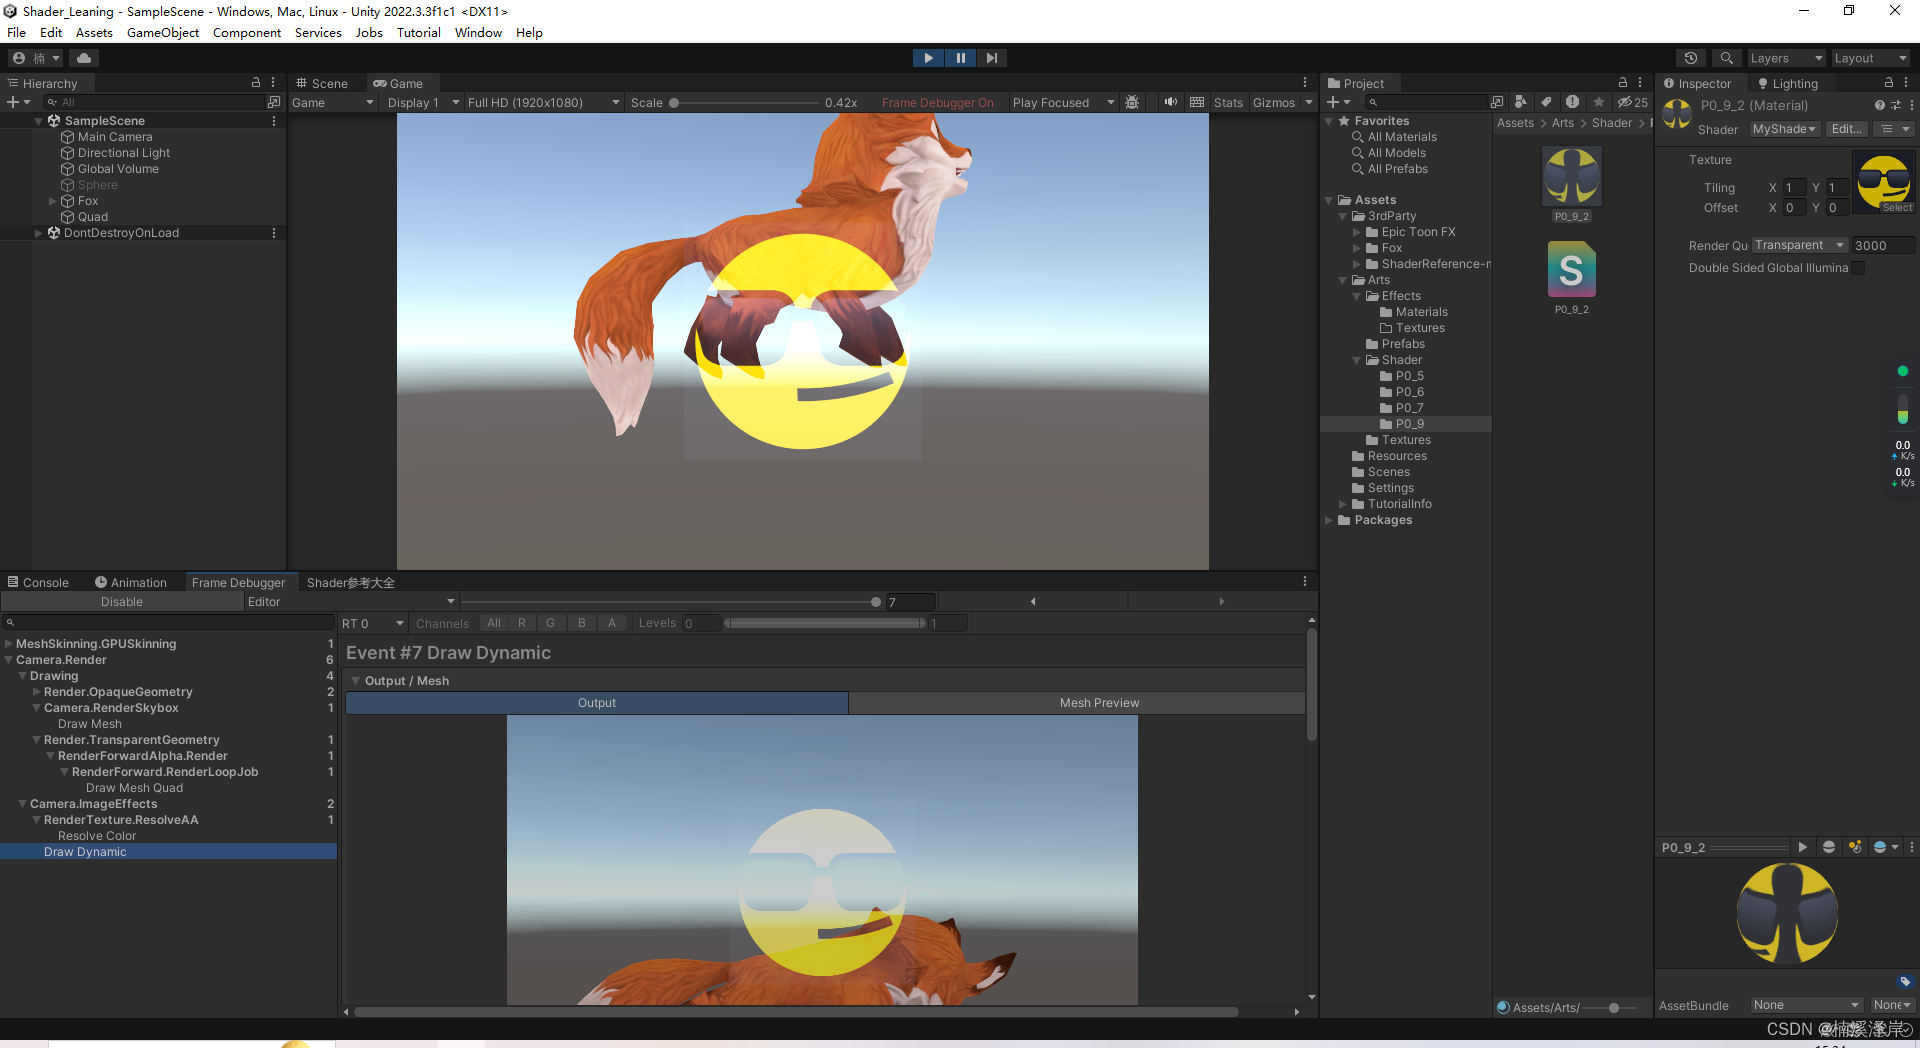Open the Display 1 dropdown
This screenshot has width=1920, height=1048.
coord(423,102)
